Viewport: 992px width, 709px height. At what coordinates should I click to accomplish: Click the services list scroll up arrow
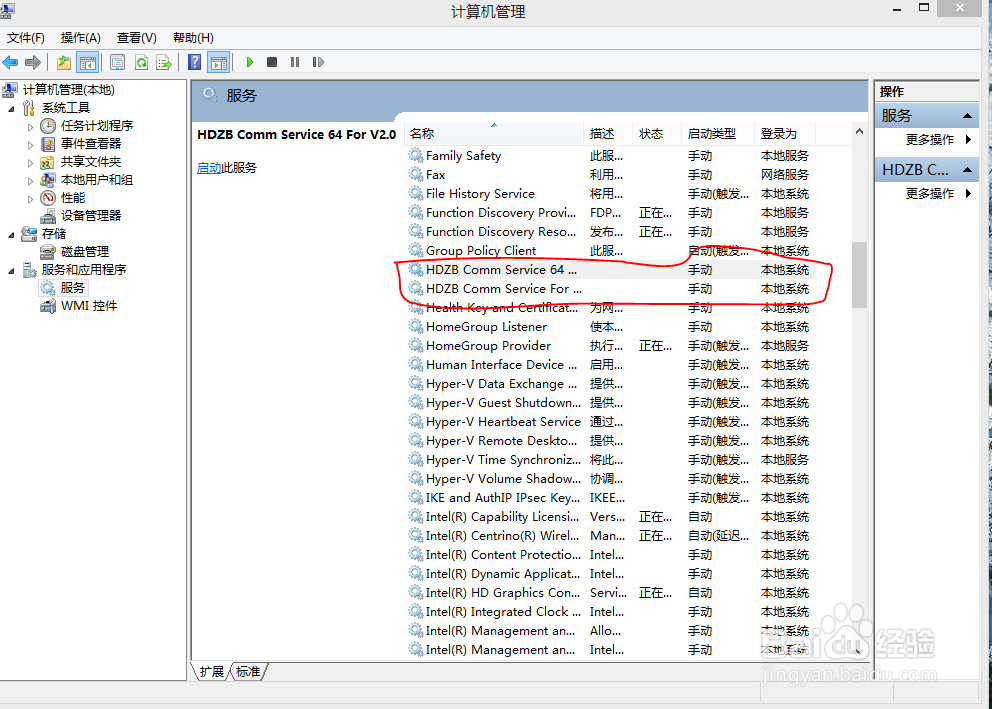pos(859,132)
